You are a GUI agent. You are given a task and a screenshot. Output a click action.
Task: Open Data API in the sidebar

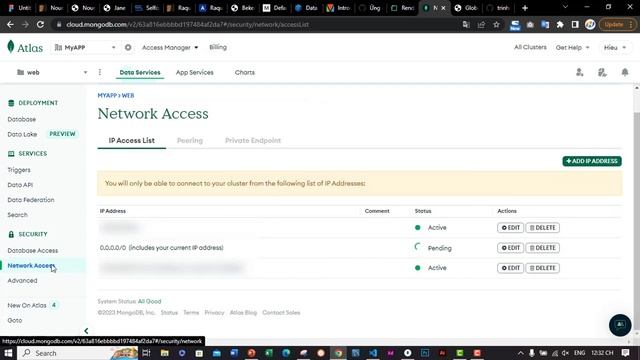[20, 185]
